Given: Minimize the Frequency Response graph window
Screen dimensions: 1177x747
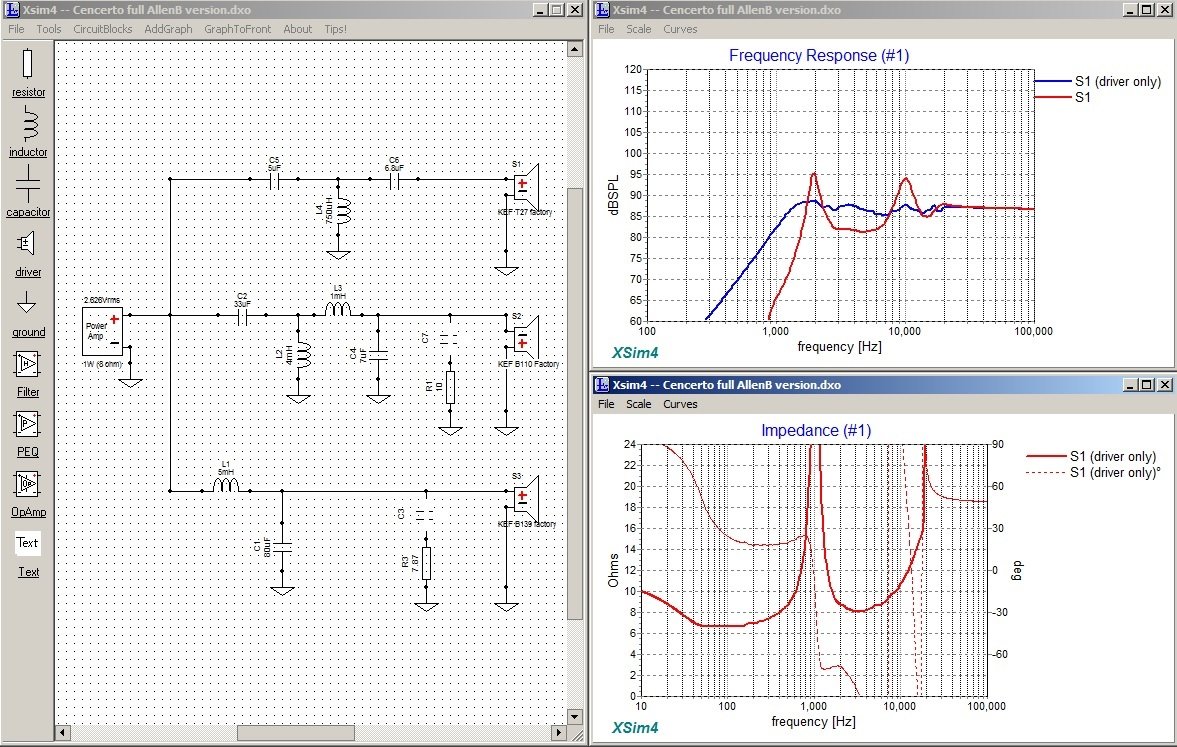Looking at the screenshot, I should 1130,10.
